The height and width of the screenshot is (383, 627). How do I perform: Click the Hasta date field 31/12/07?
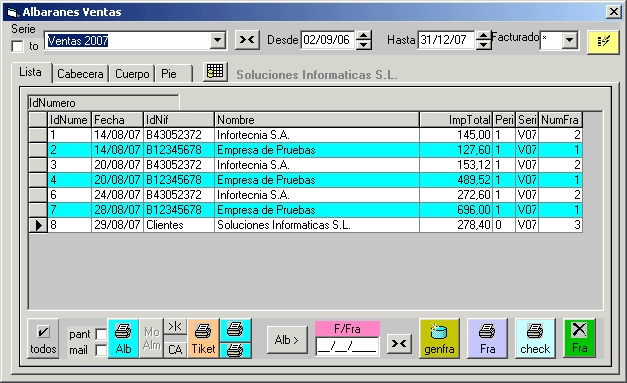click(446, 40)
